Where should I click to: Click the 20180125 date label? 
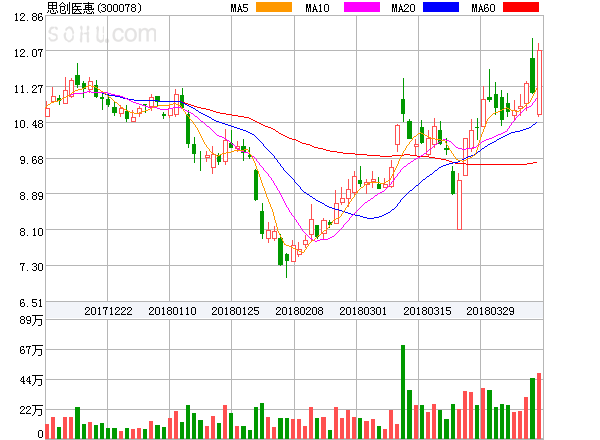pyautogui.click(x=235, y=311)
